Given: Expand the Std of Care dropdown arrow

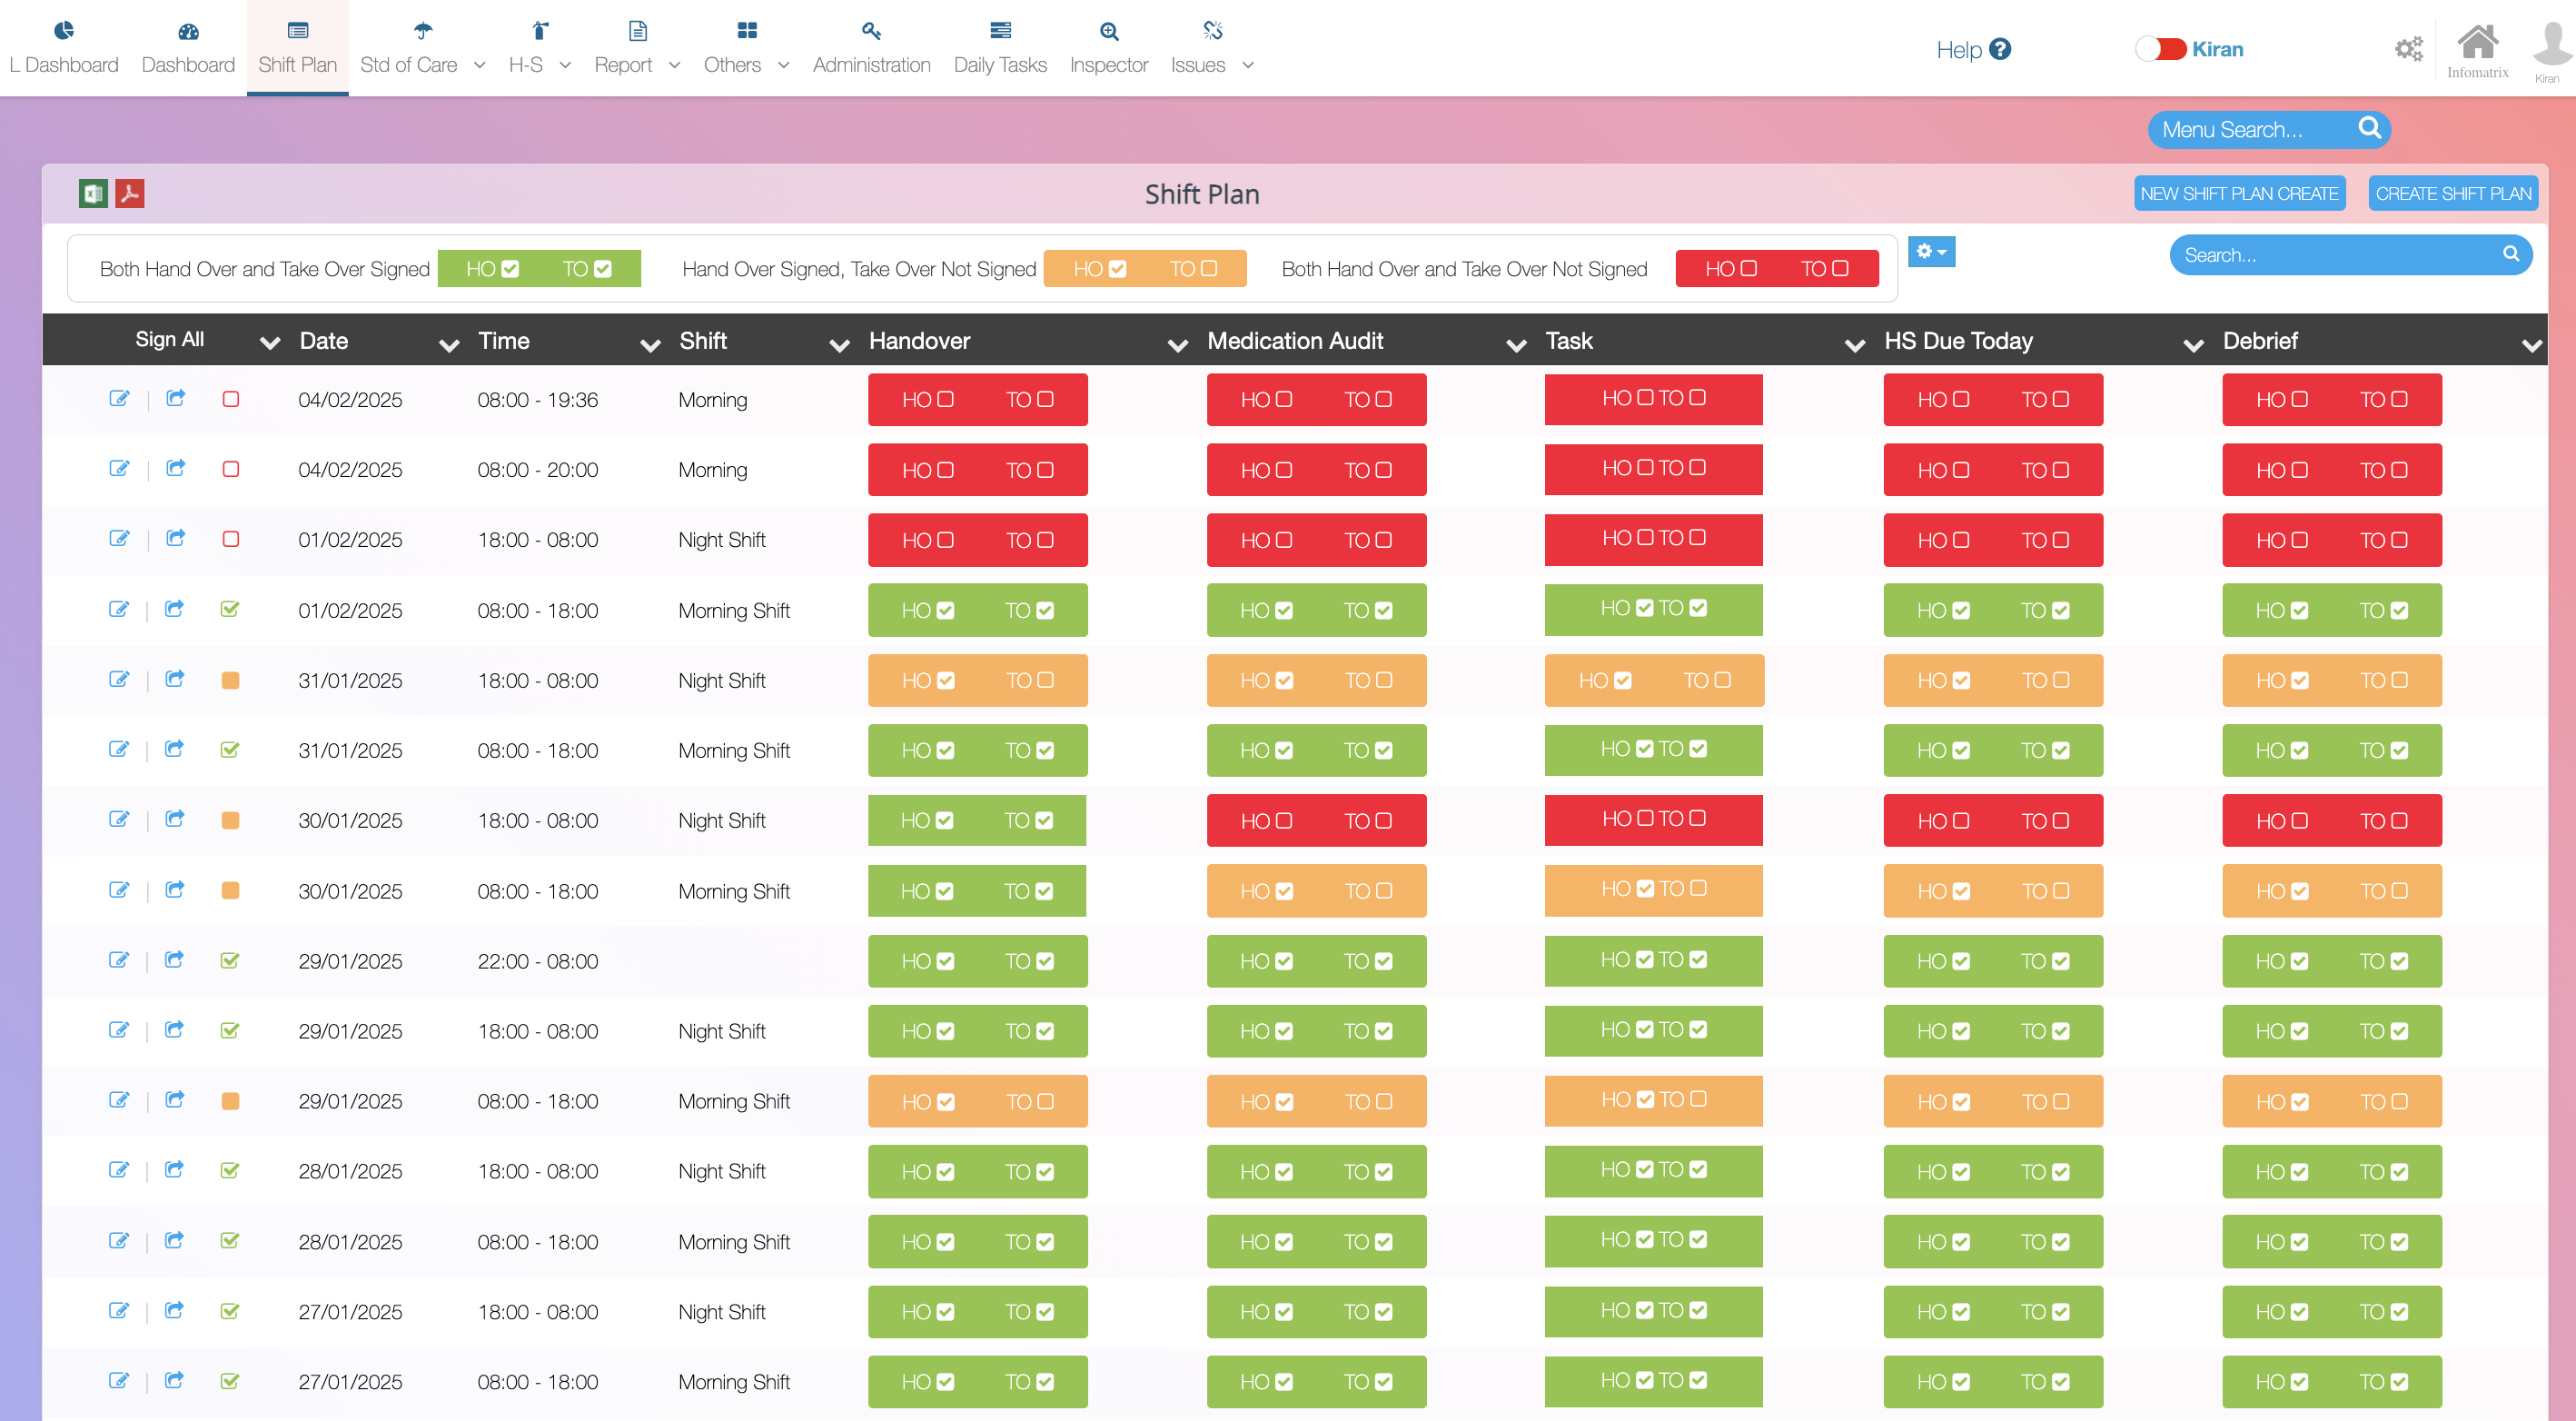Looking at the screenshot, I should coord(480,65).
